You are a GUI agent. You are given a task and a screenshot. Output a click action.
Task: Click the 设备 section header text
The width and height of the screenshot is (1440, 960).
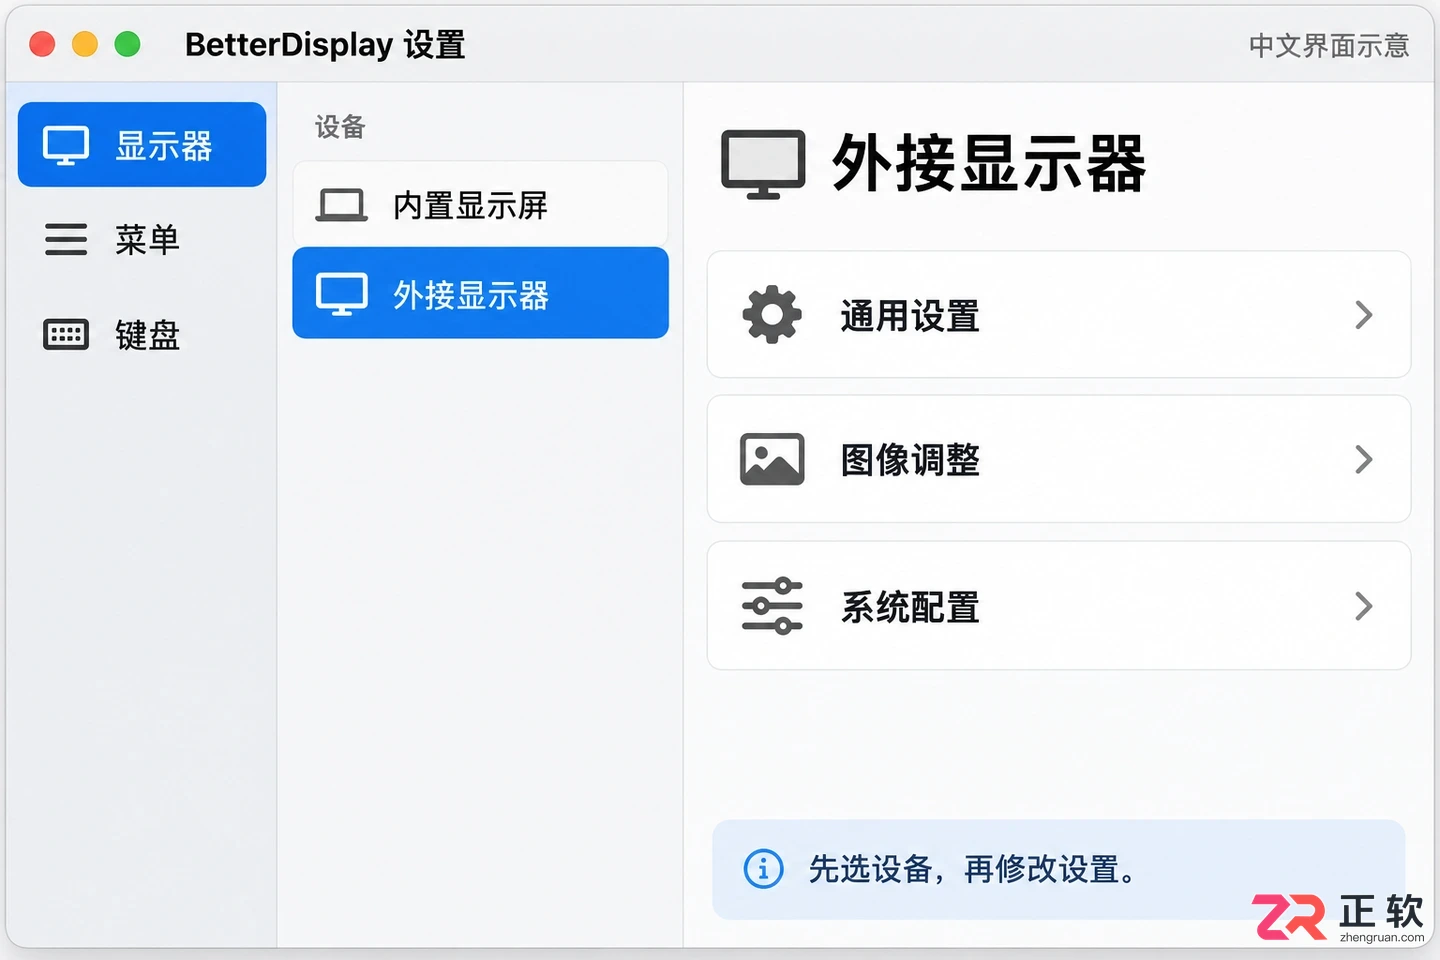point(340,127)
